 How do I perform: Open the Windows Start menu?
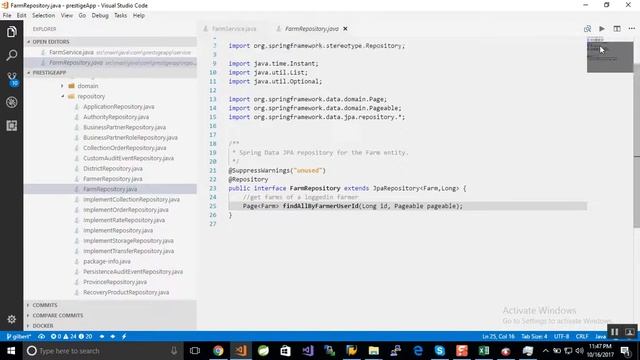point(11,351)
